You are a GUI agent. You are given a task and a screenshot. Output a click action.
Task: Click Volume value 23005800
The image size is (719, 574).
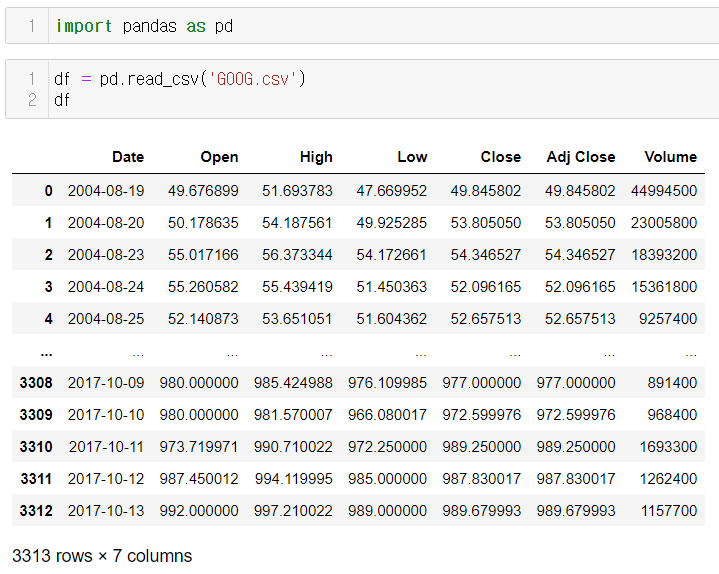[x=664, y=223]
